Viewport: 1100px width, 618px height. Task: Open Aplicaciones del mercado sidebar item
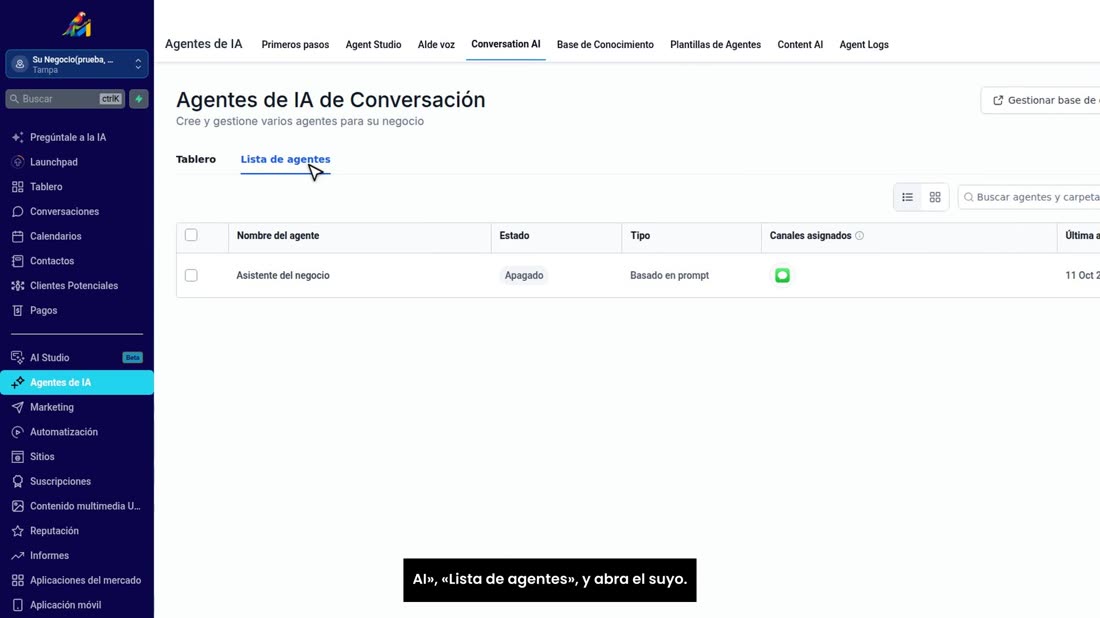click(77, 580)
